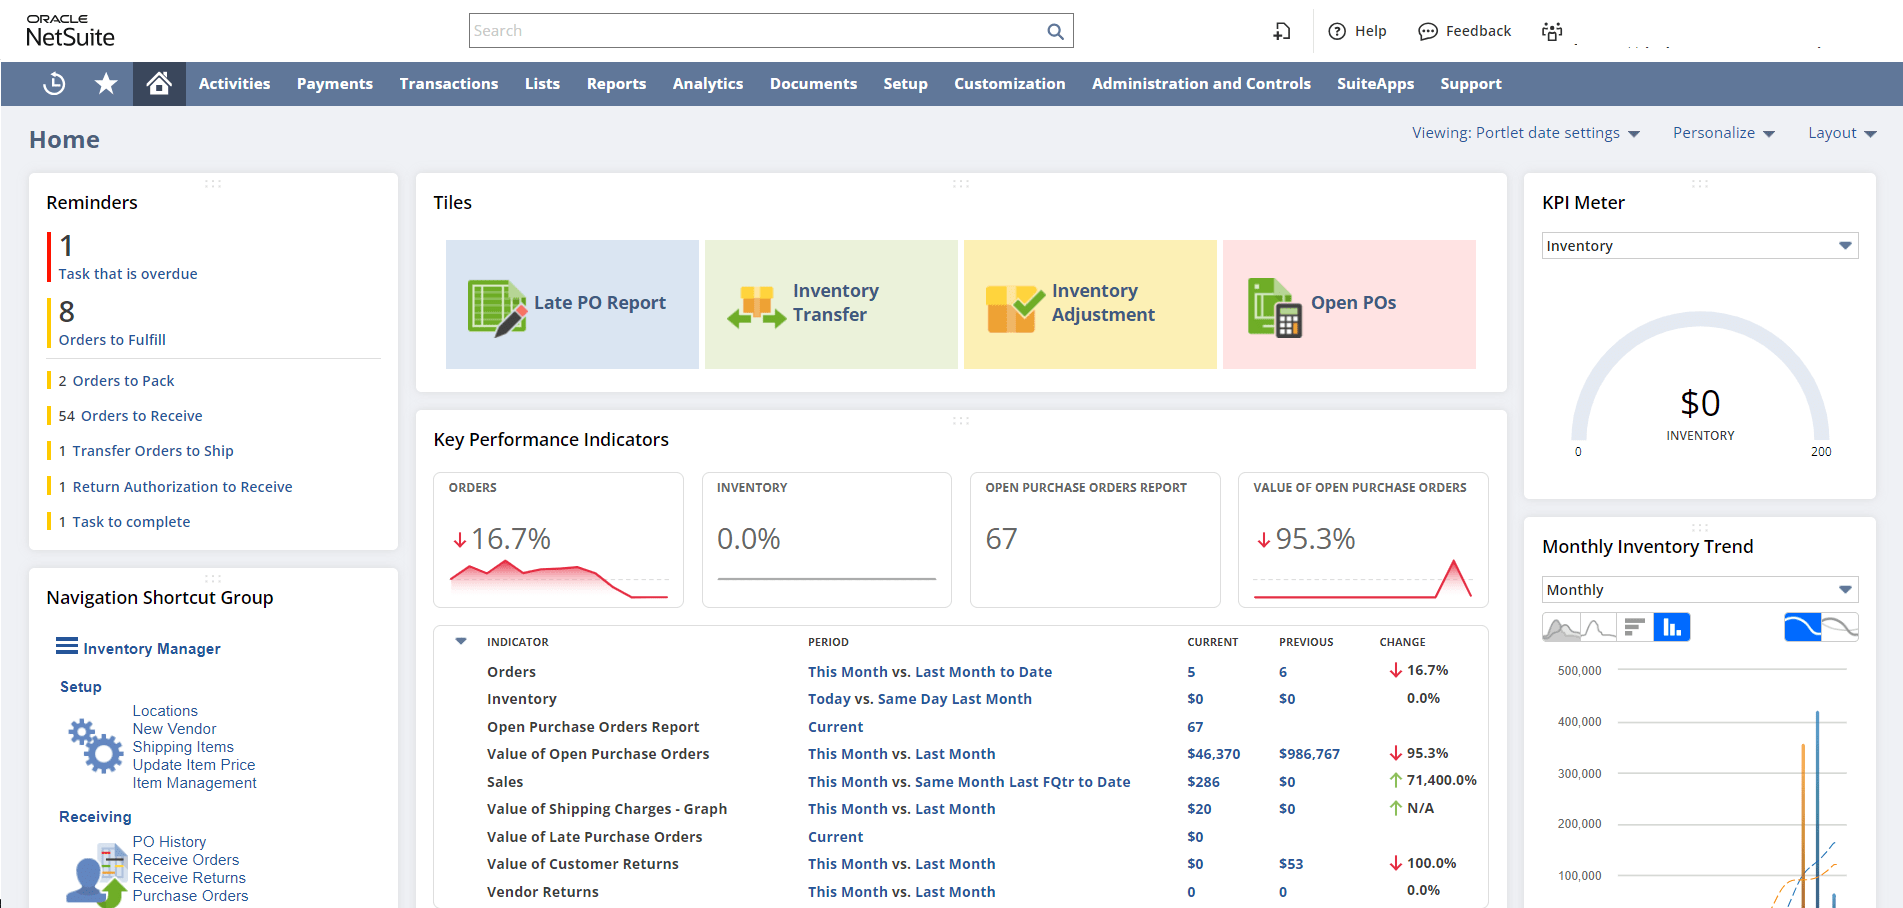This screenshot has height=908, width=1903.
Task: Open the role switcher icon next to Feedback
Action: [1552, 31]
